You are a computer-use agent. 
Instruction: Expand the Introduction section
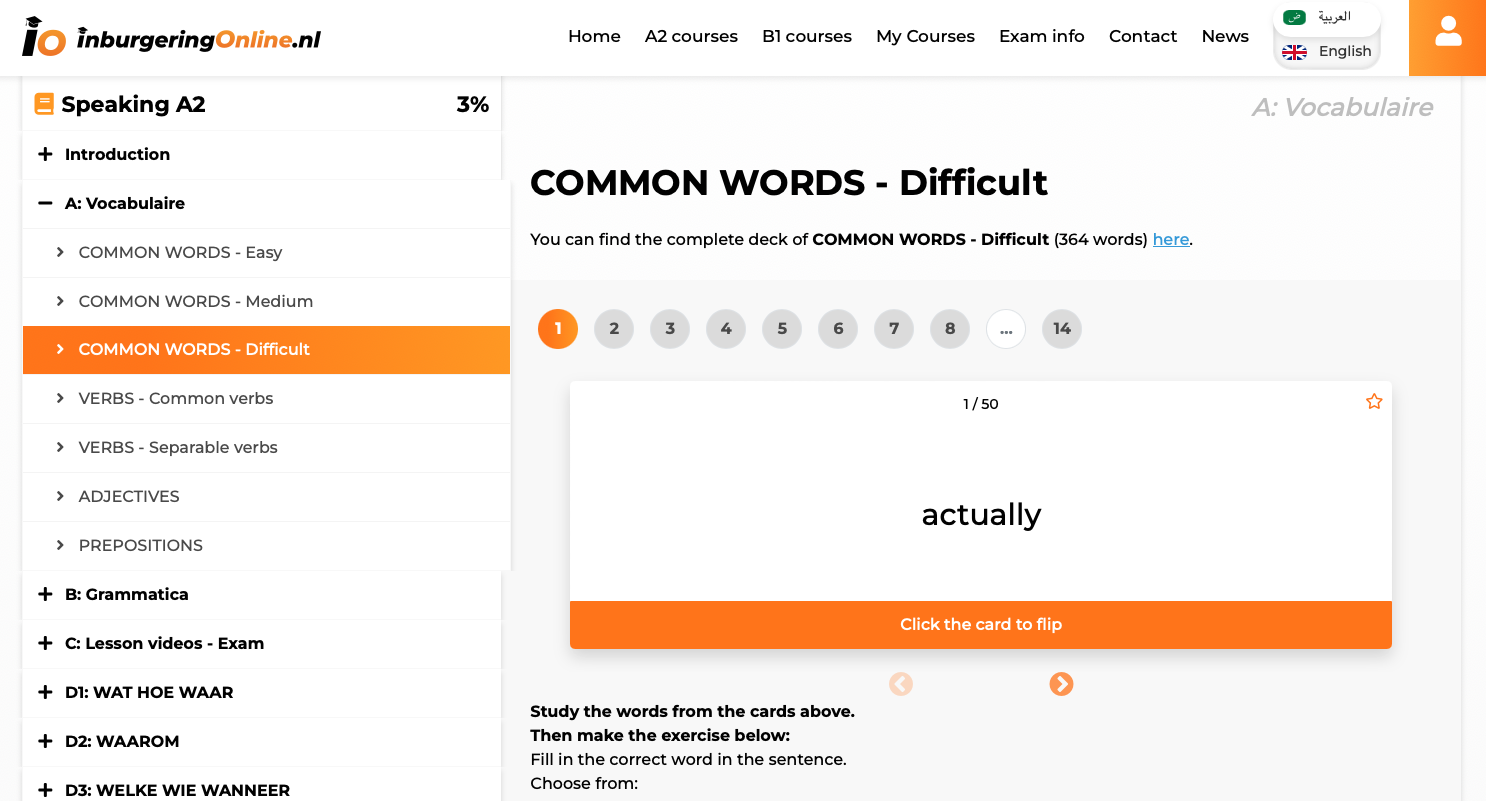(x=45, y=154)
